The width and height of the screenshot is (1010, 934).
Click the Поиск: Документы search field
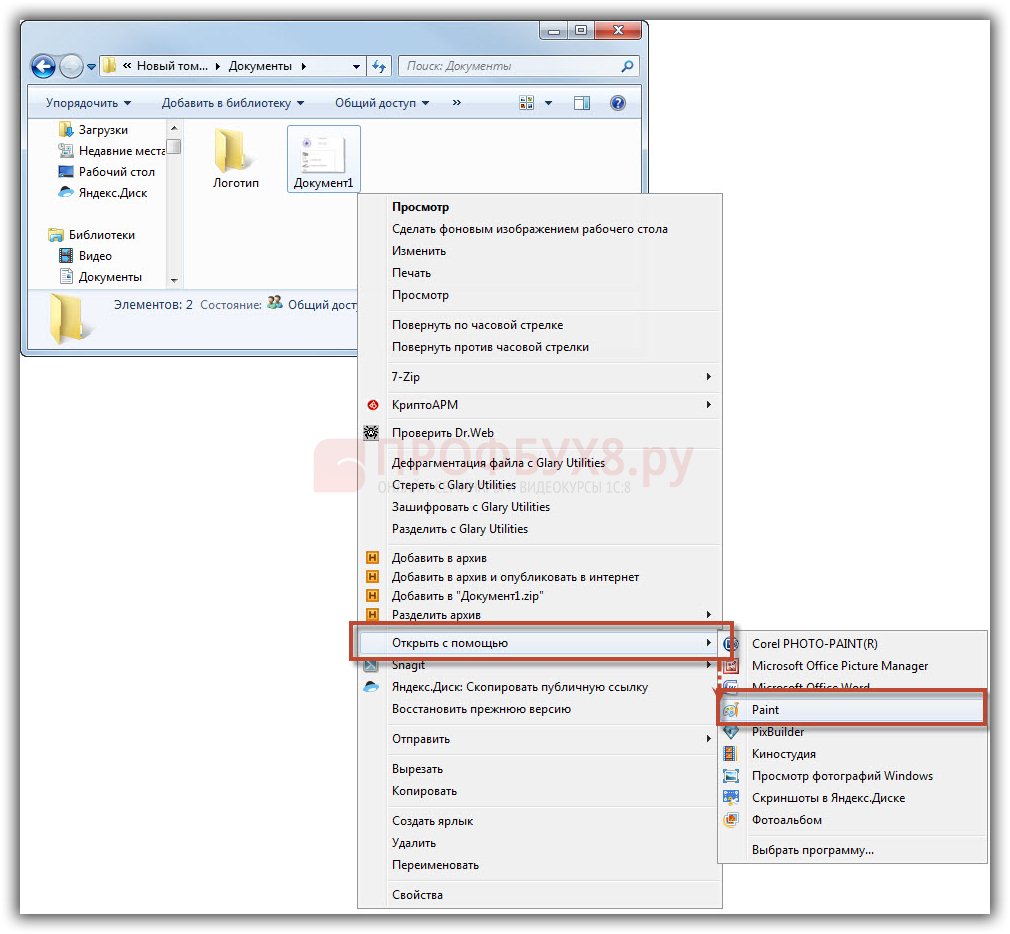pos(508,66)
